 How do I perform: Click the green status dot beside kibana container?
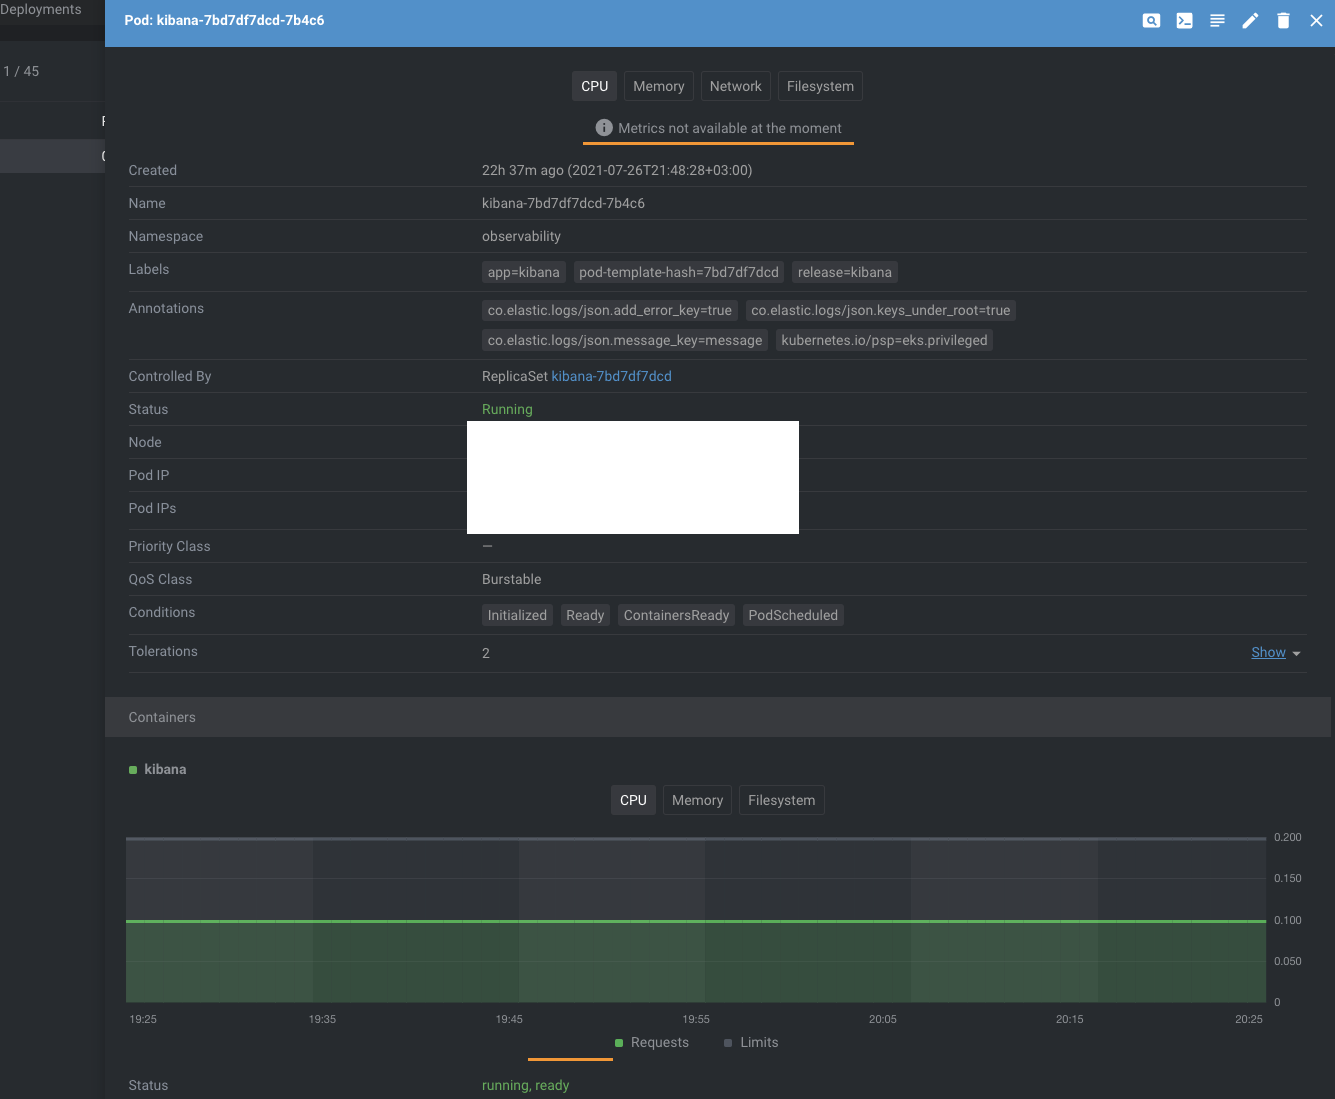[132, 769]
